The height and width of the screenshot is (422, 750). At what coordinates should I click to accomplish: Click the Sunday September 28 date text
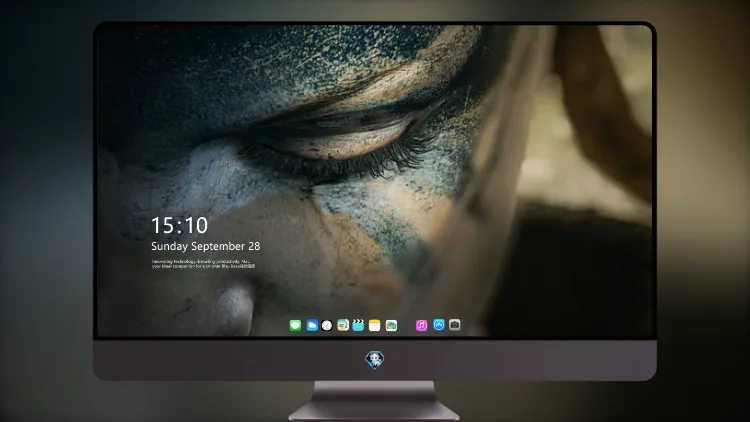[206, 246]
